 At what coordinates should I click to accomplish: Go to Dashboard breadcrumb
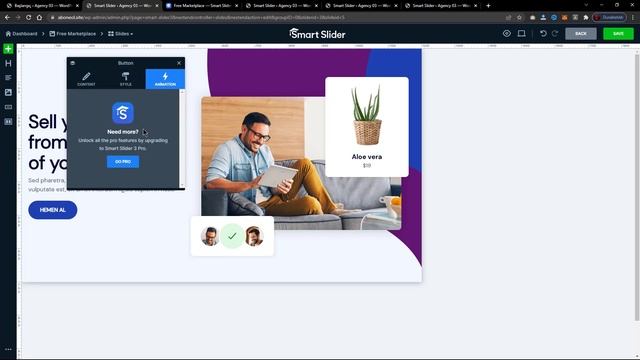tap(21, 34)
